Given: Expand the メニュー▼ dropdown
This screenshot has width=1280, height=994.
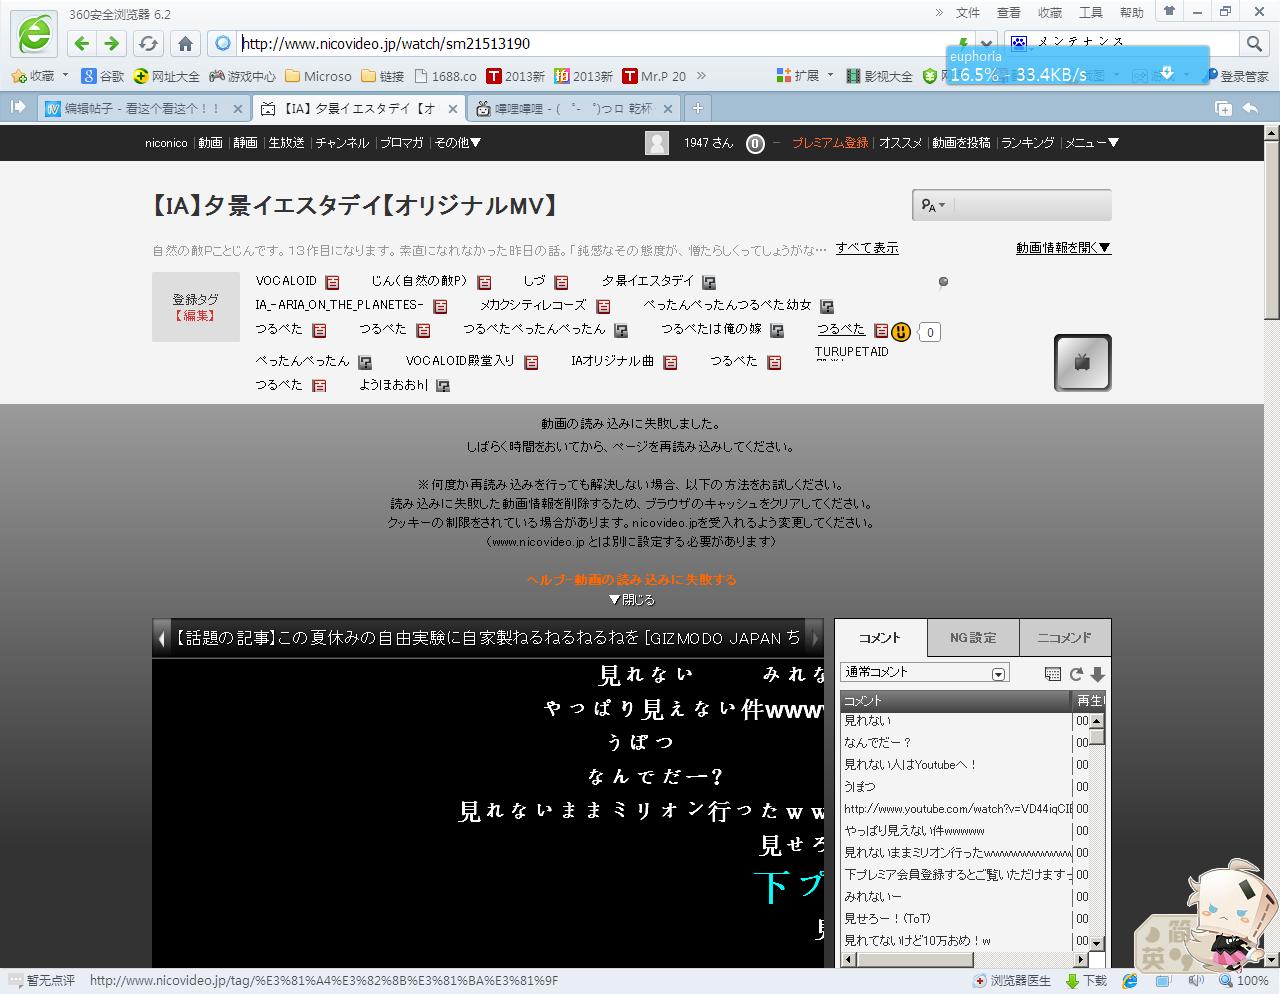Looking at the screenshot, I should pos(1091,143).
